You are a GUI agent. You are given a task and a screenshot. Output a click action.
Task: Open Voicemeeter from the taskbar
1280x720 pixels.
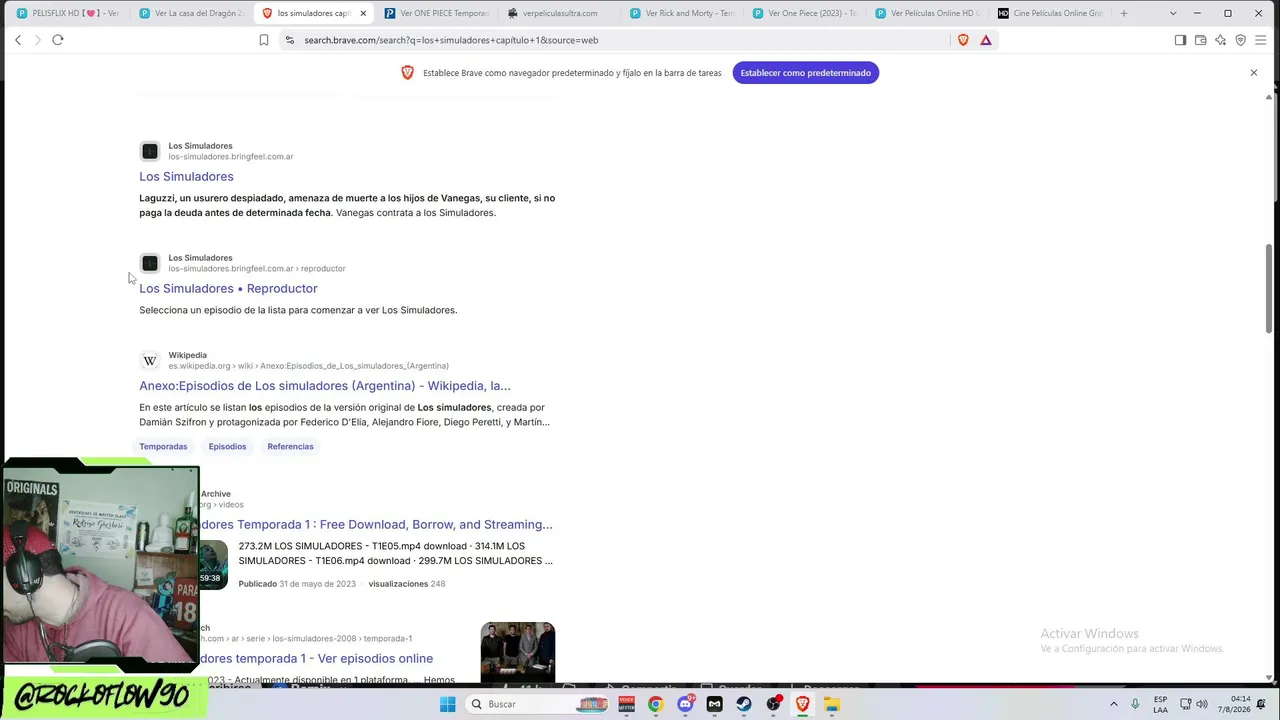click(x=626, y=704)
